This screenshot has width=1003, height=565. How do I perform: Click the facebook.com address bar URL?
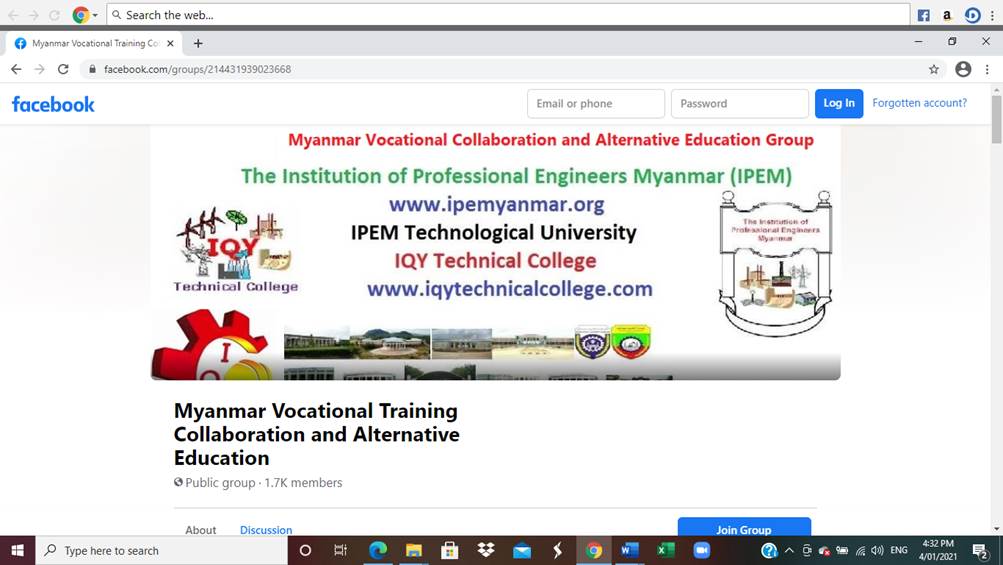click(x=197, y=69)
